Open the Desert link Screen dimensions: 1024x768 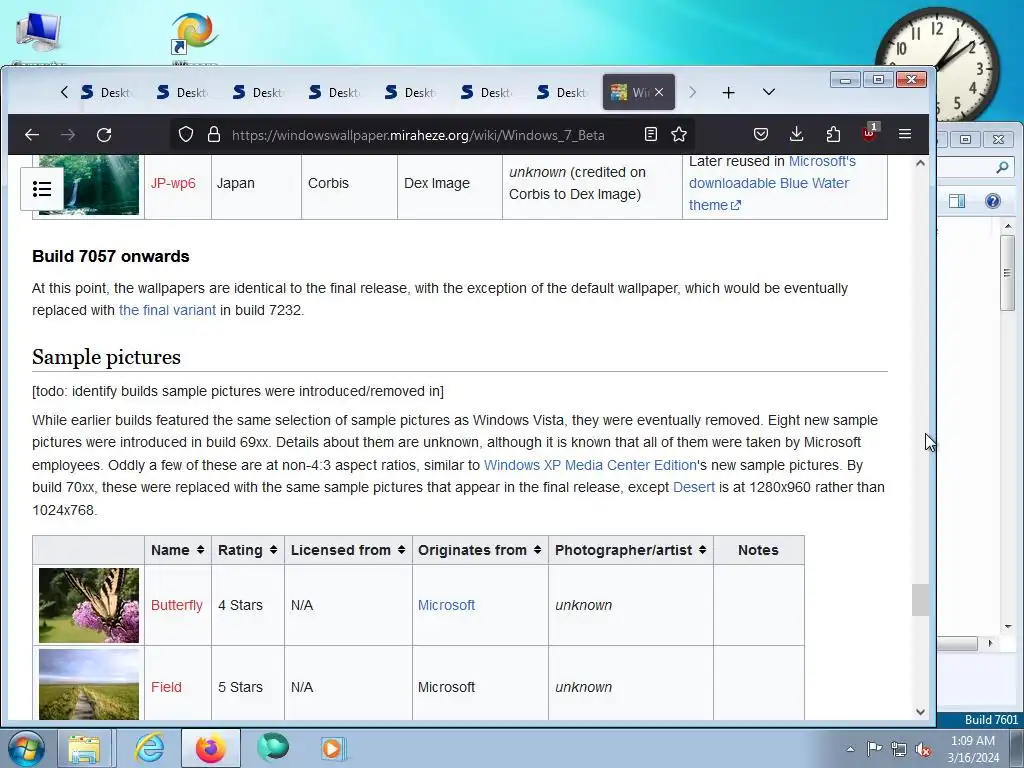tap(694, 487)
